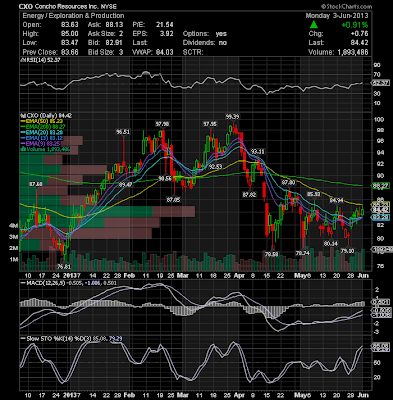Click the 79.58 low price label
The width and height of the screenshot is (393, 400).
click(271, 254)
